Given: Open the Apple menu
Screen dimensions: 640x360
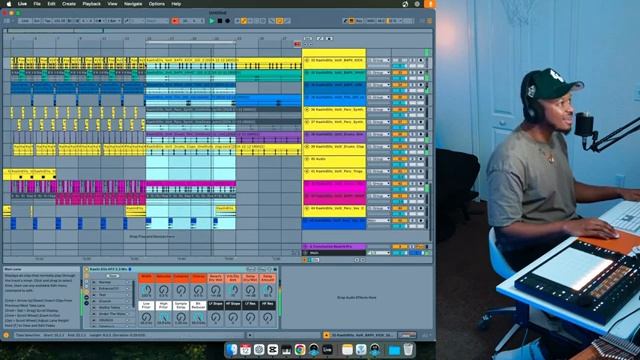Looking at the screenshot, I should (x=8, y=4).
